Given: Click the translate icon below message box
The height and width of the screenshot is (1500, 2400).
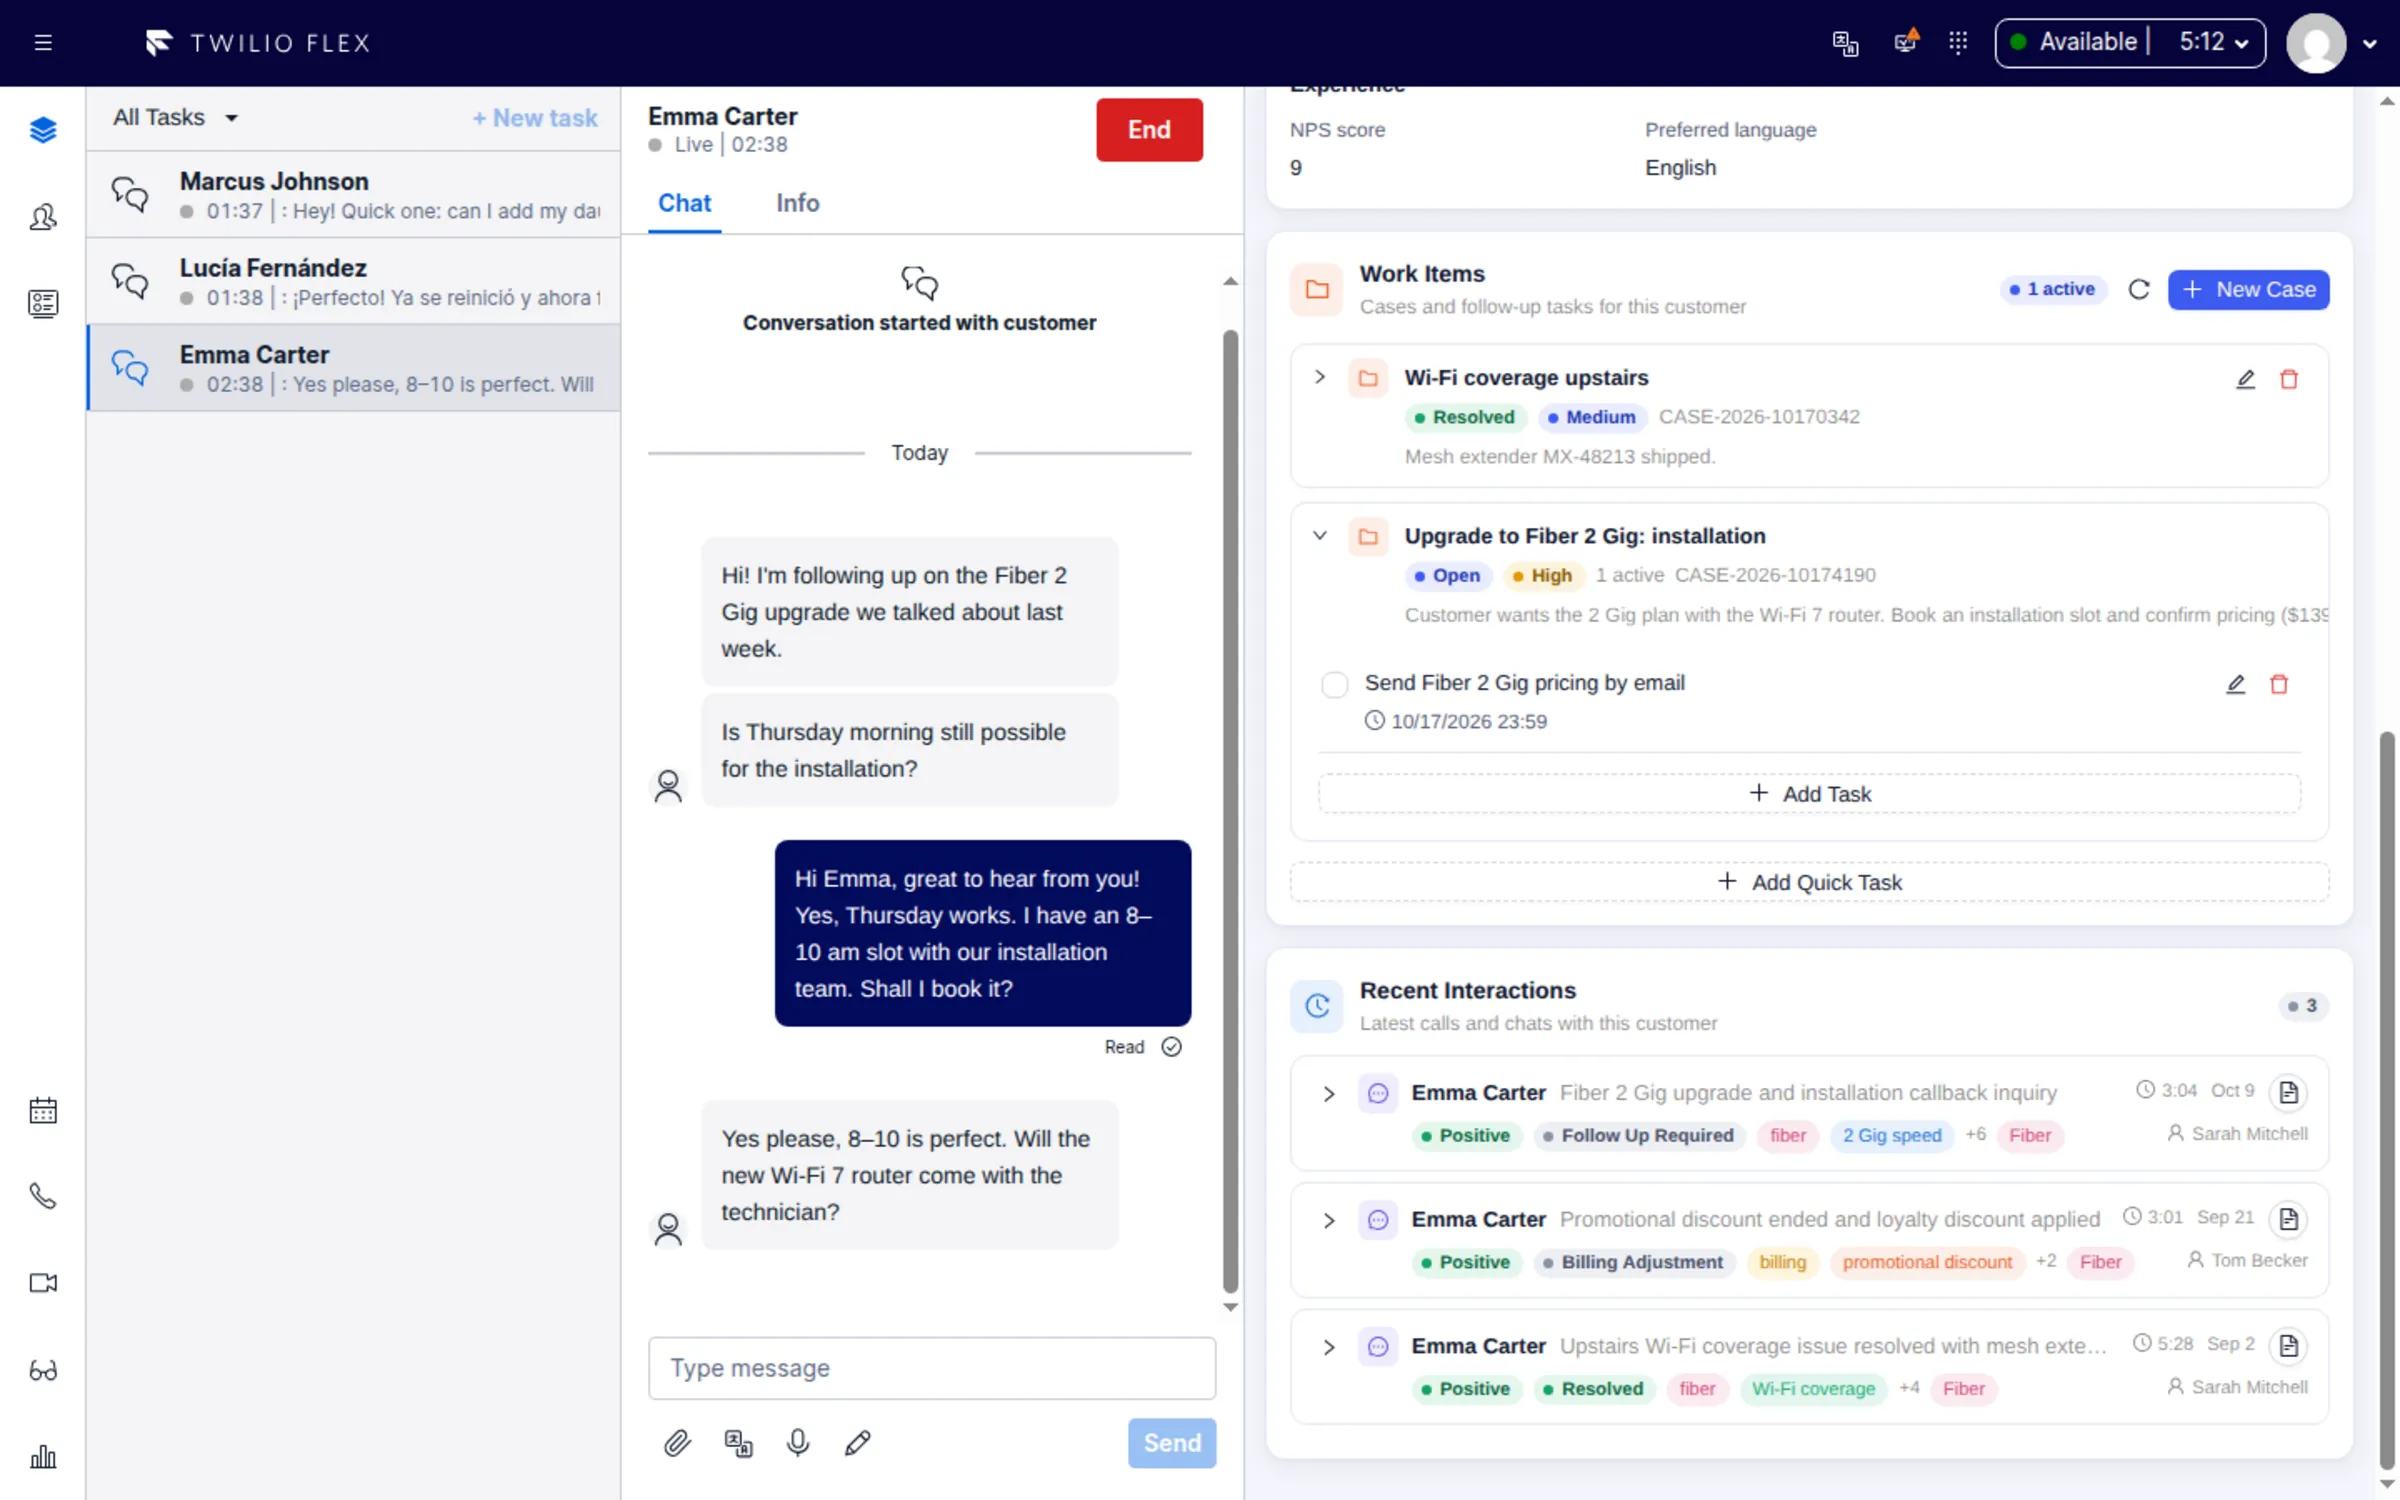Looking at the screenshot, I should [x=738, y=1443].
